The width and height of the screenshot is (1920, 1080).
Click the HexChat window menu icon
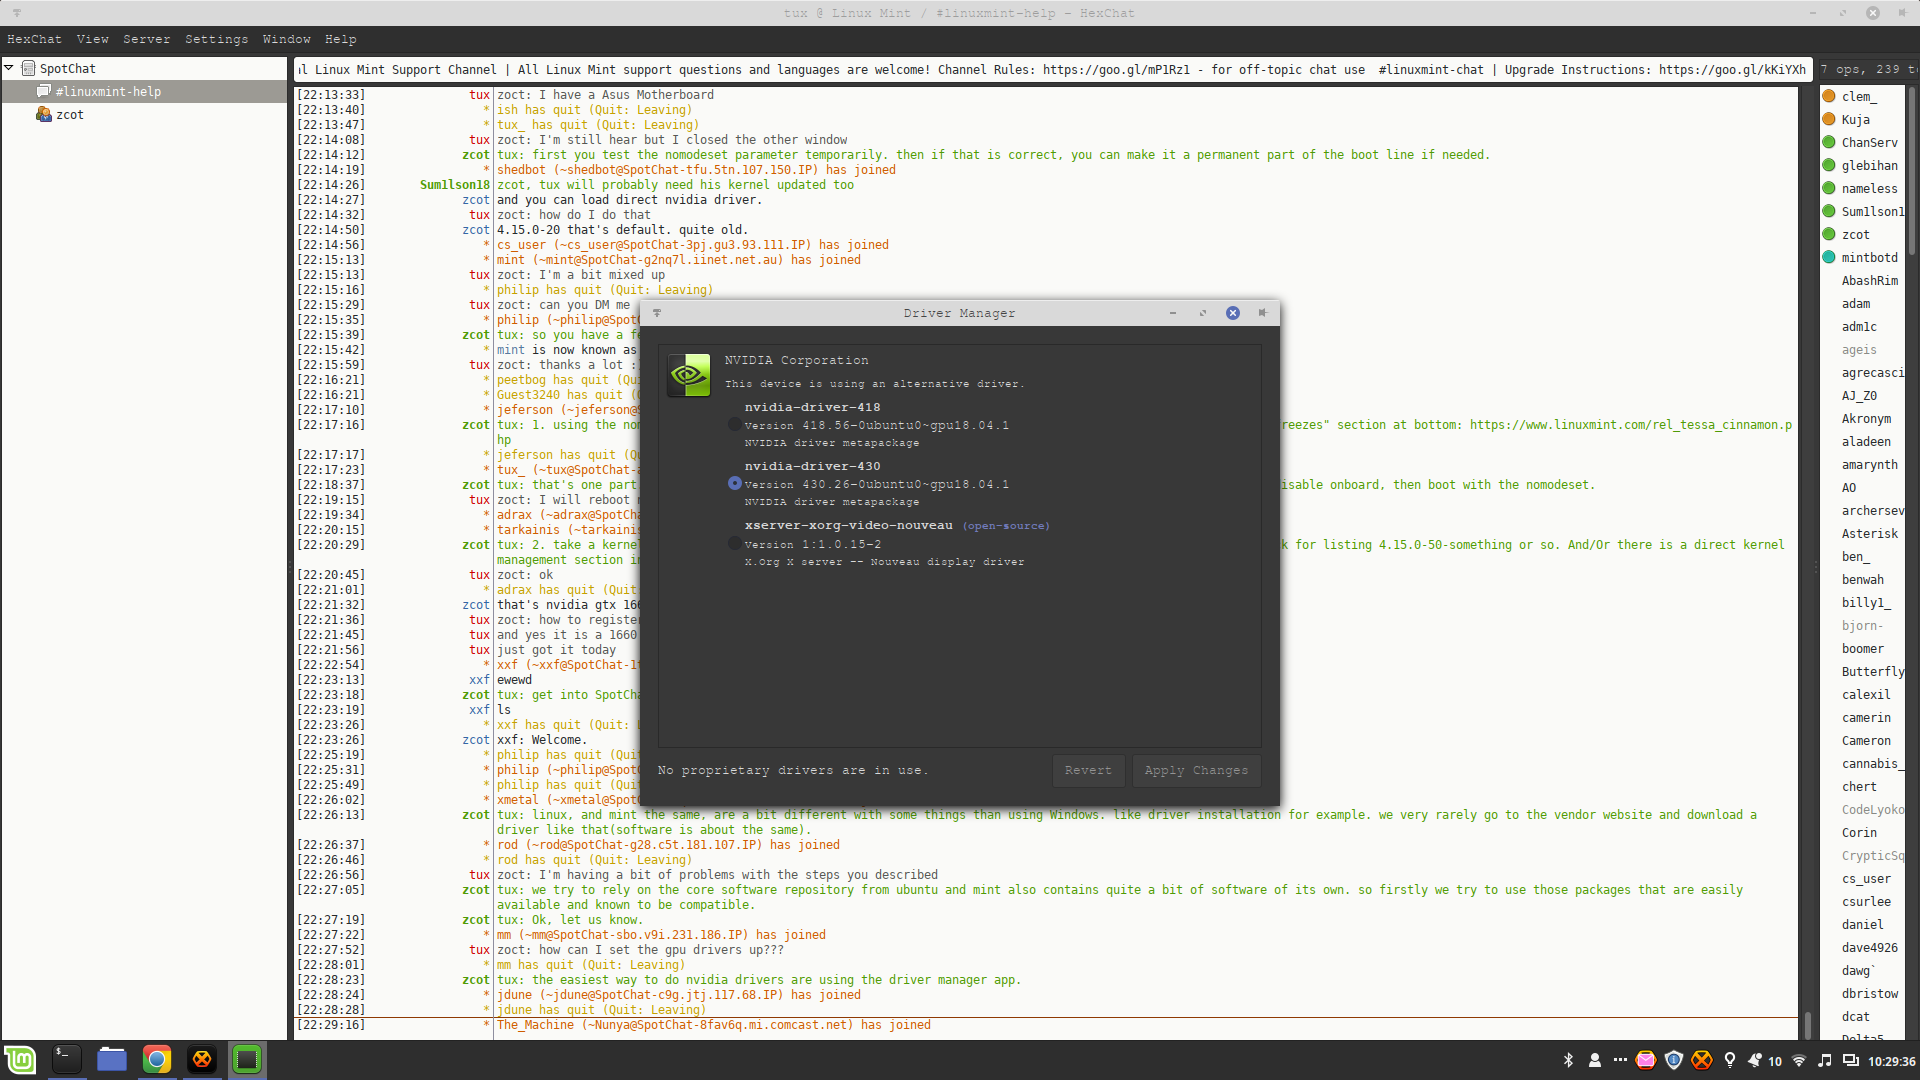click(x=17, y=13)
